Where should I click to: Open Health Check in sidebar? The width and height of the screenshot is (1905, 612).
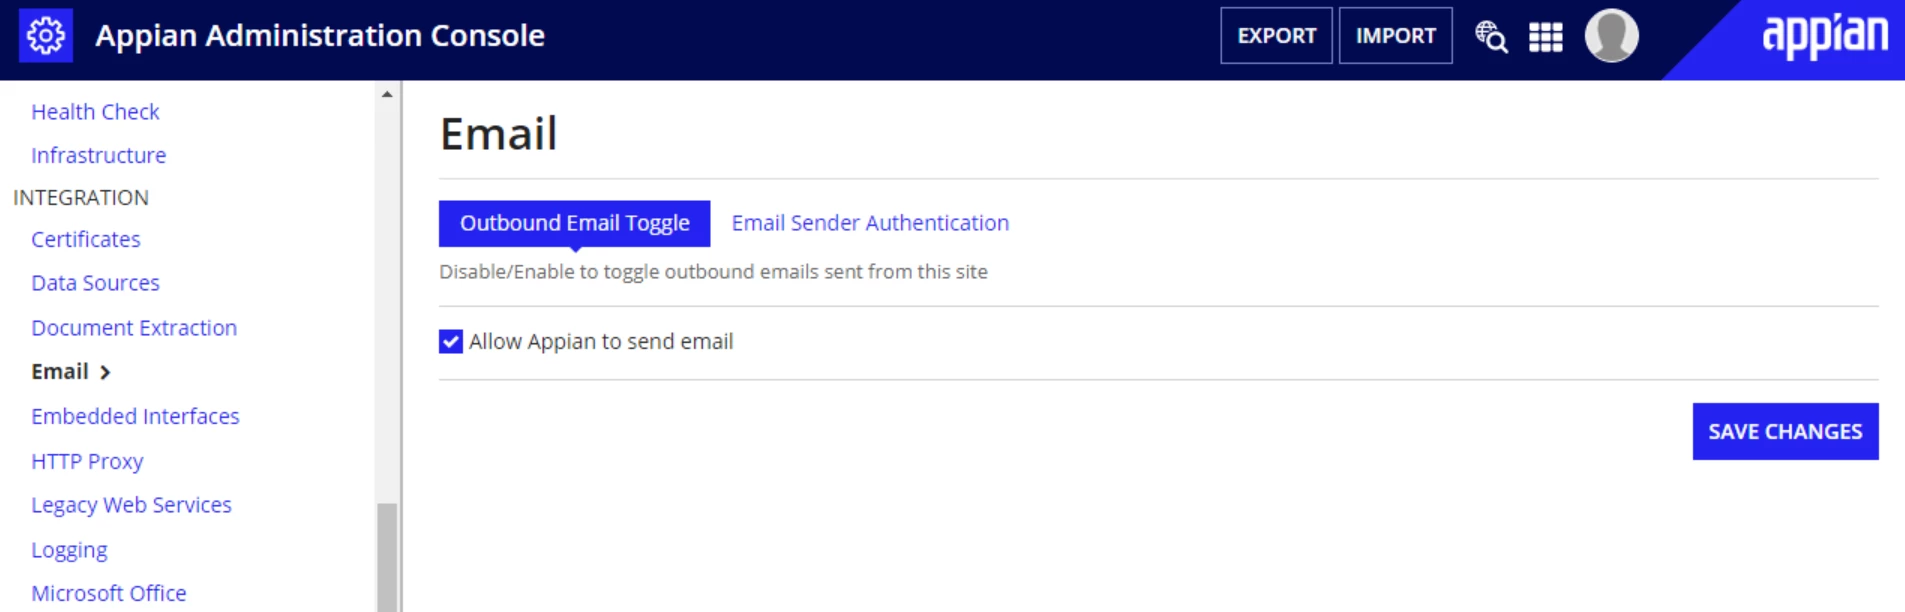pos(95,112)
